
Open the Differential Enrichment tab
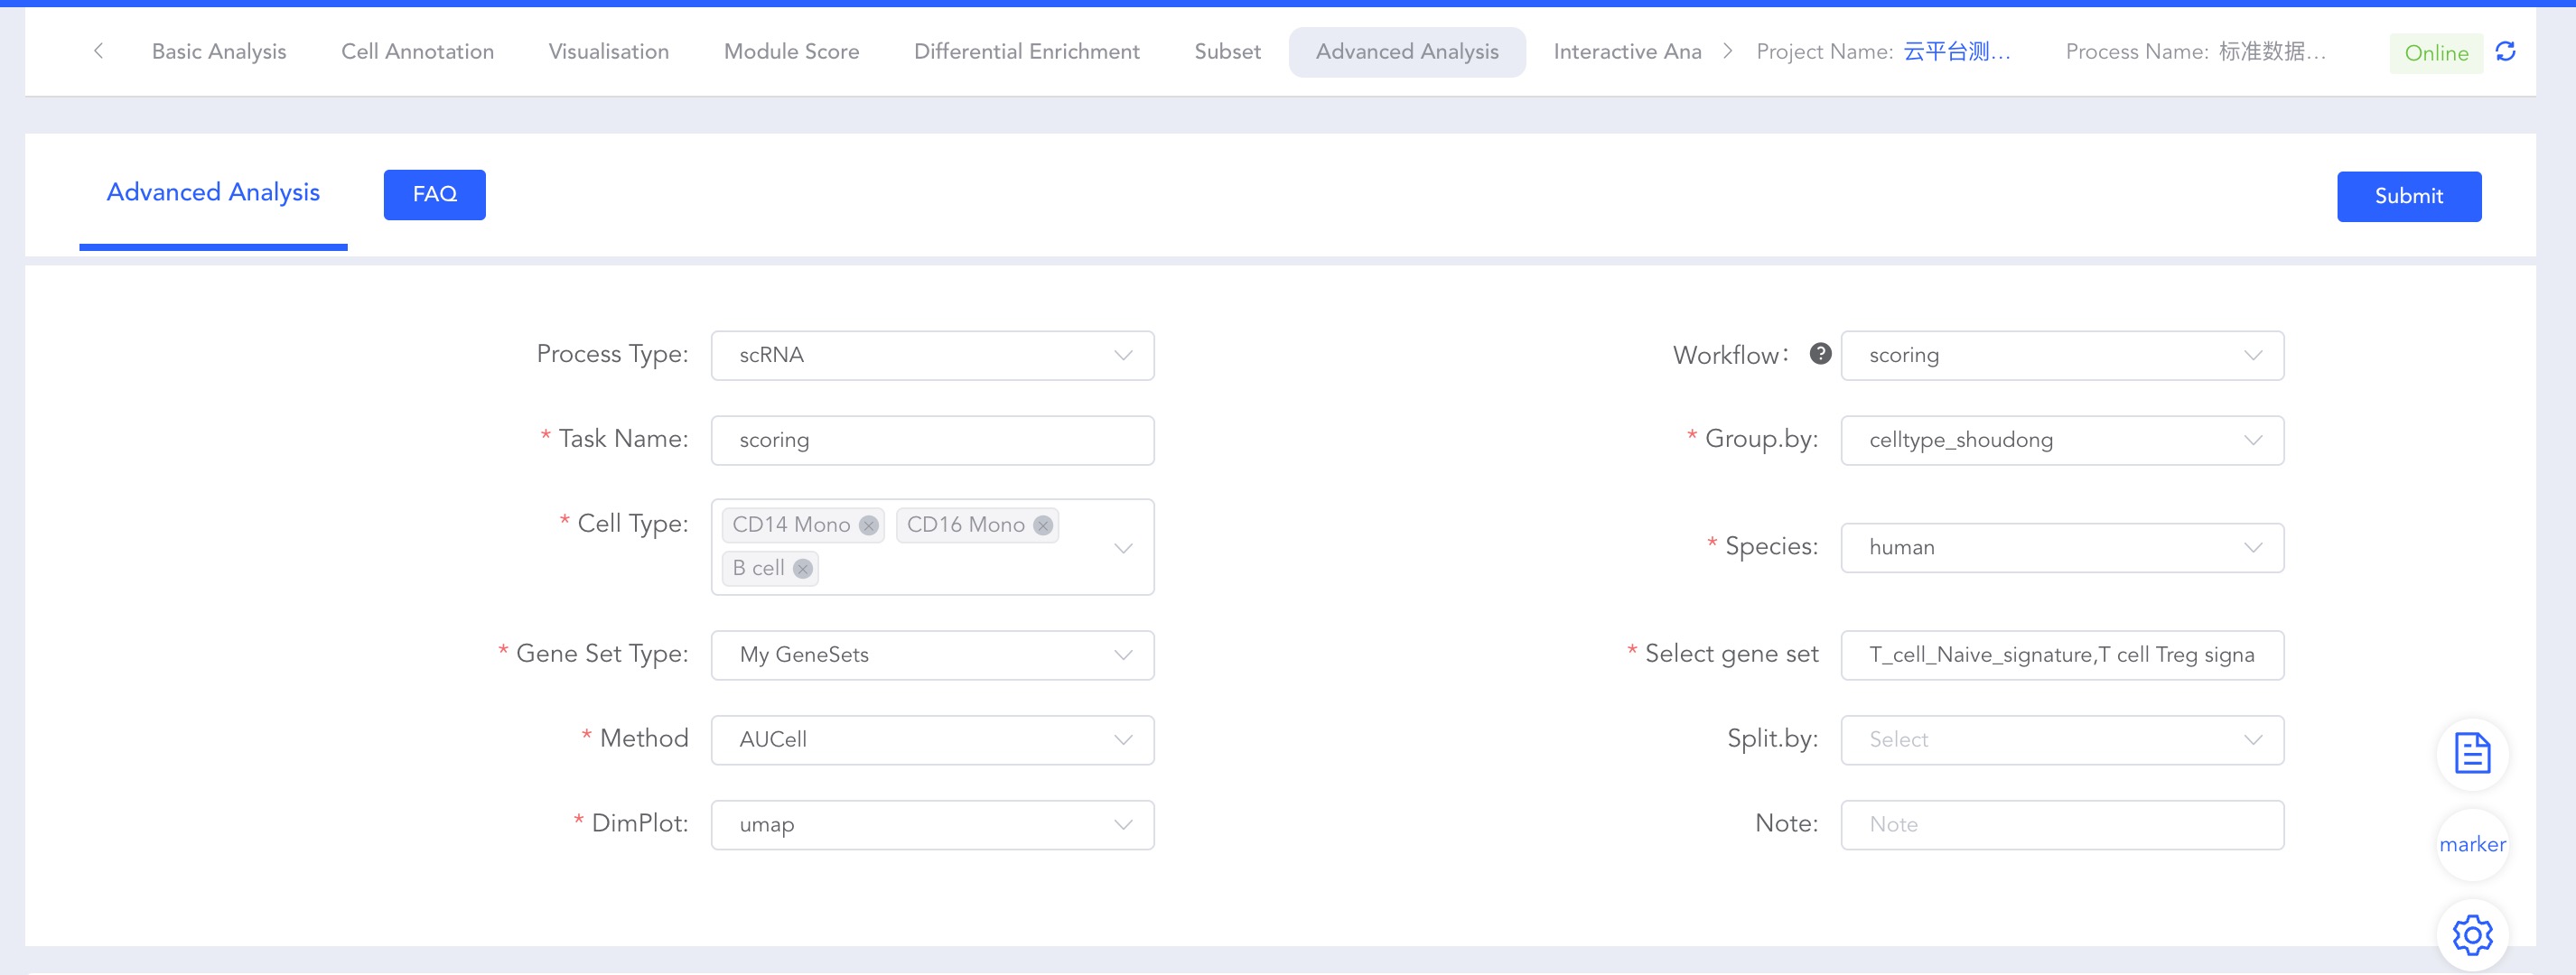point(1026,52)
